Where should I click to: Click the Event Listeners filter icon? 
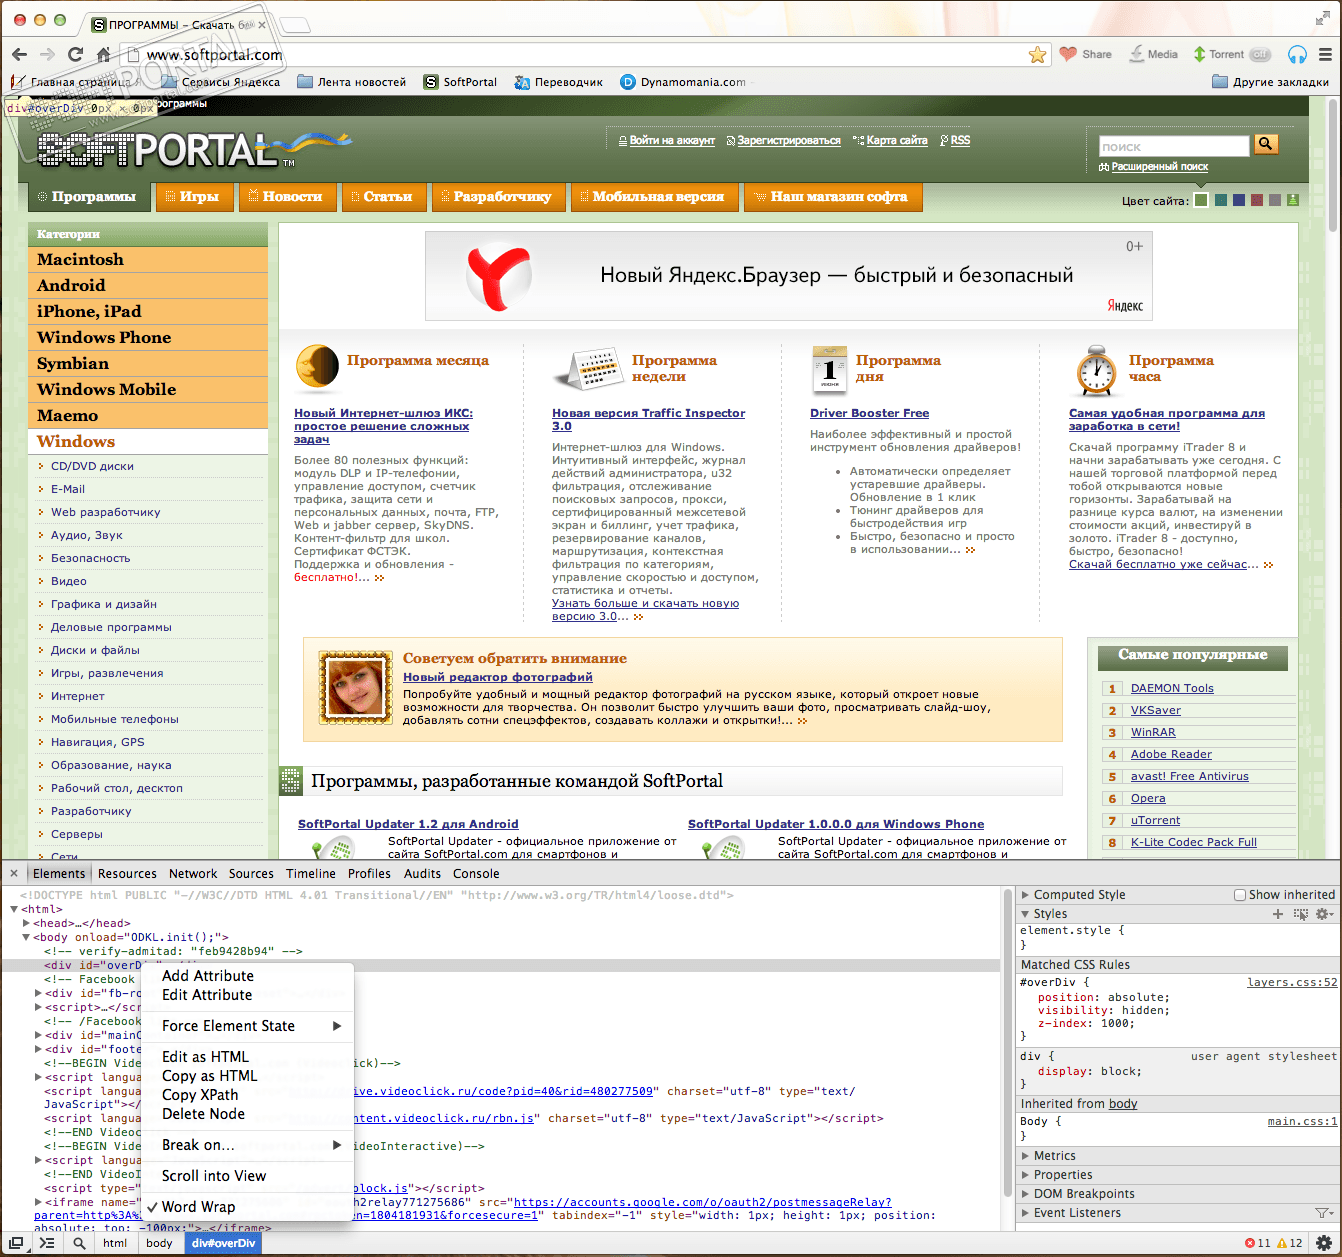[1324, 1213]
